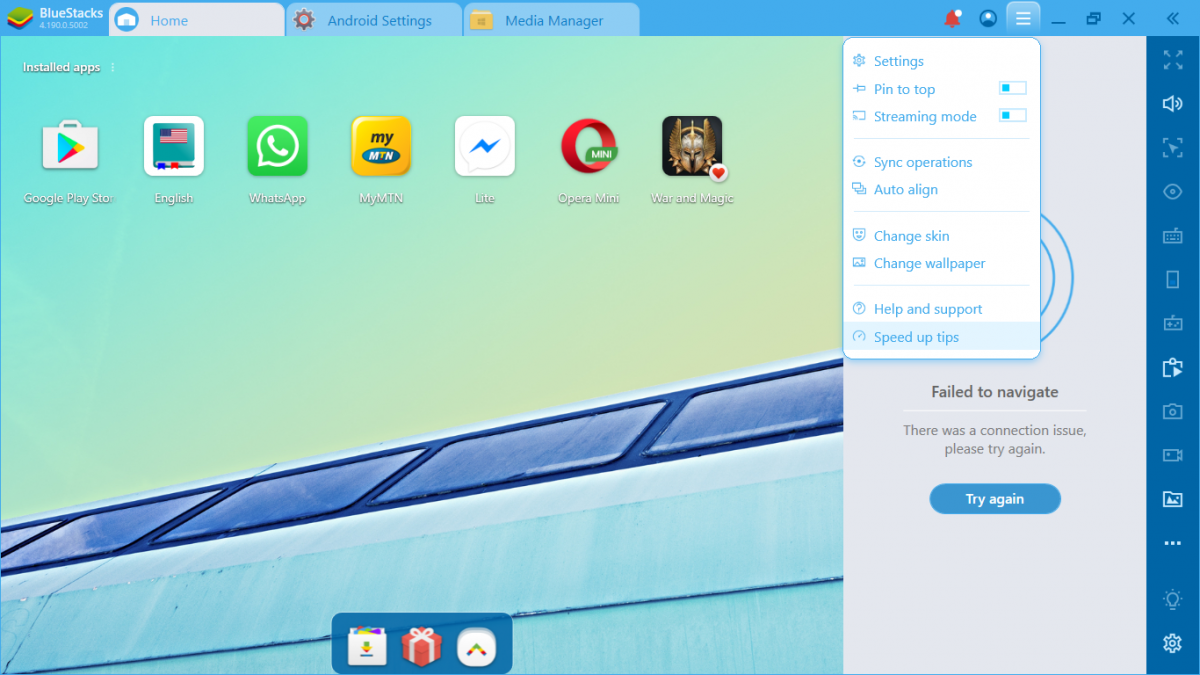Take a screenshot with the camera icon
This screenshot has height=675, width=1200.
(1172, 412)
